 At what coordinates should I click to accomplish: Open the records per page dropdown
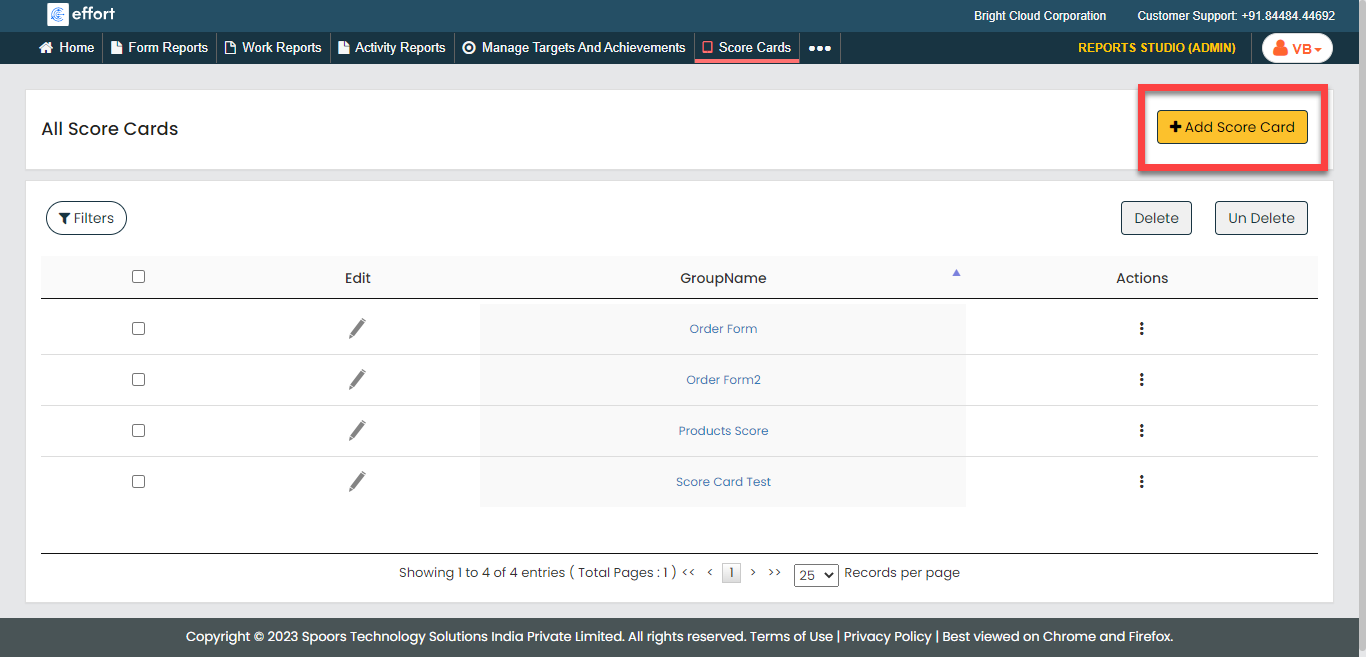pyautogui.click(x=815, y=575)
